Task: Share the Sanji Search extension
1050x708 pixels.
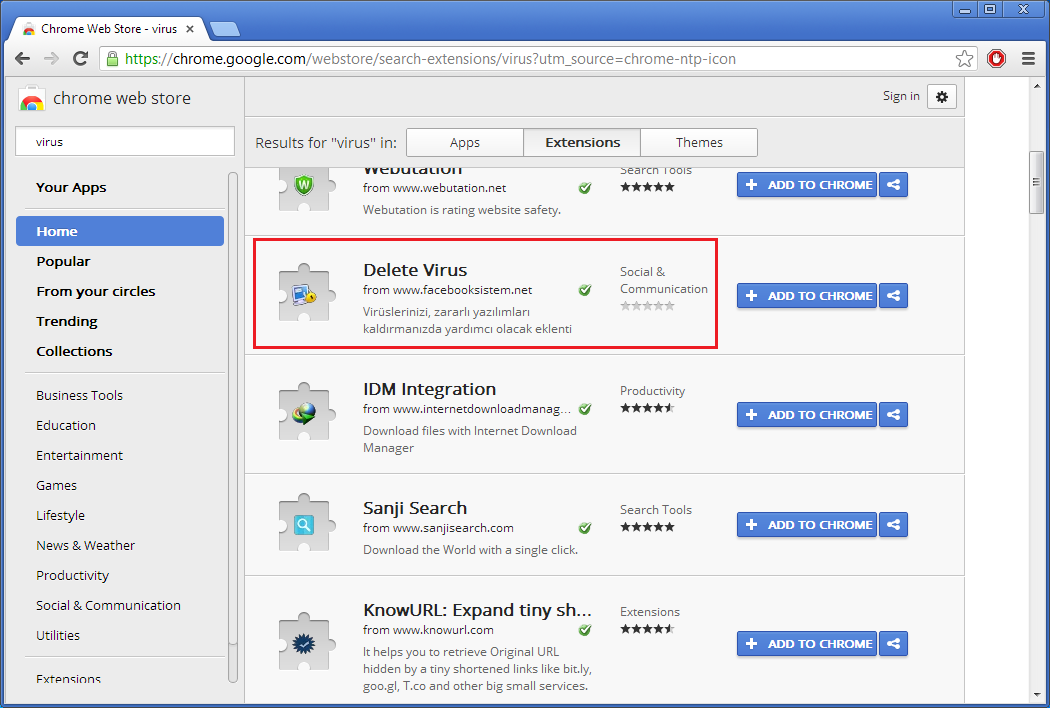Action: point(893,525)
